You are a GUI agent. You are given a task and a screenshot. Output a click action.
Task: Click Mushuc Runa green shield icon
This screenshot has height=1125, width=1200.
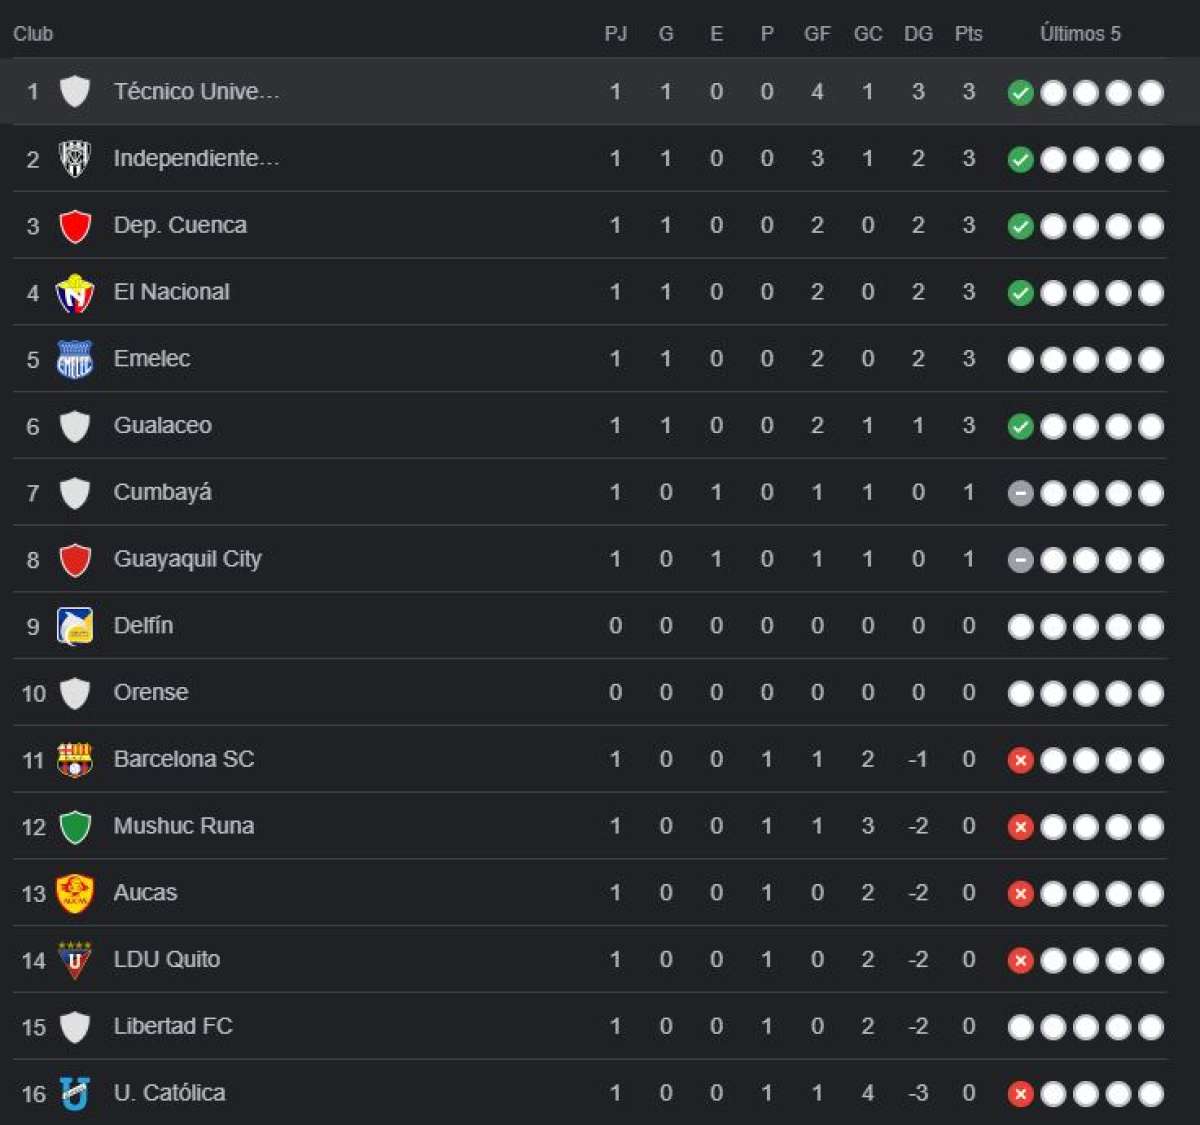click(75, 826)
